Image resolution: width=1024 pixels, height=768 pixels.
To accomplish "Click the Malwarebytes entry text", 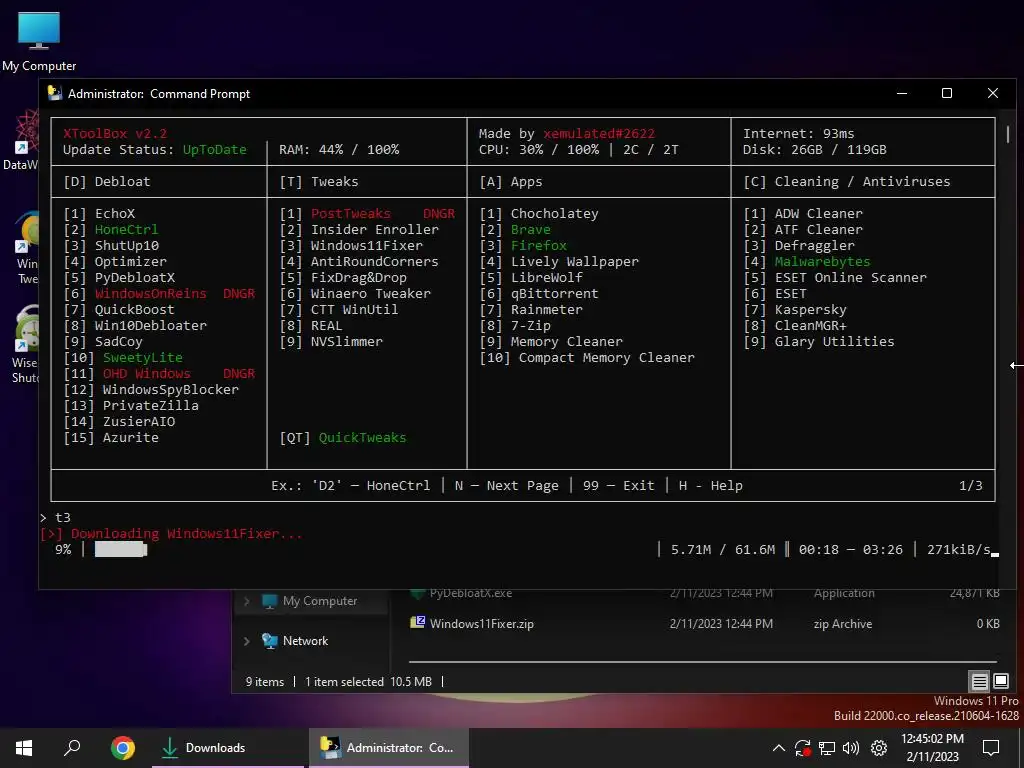I will (822, 261).
